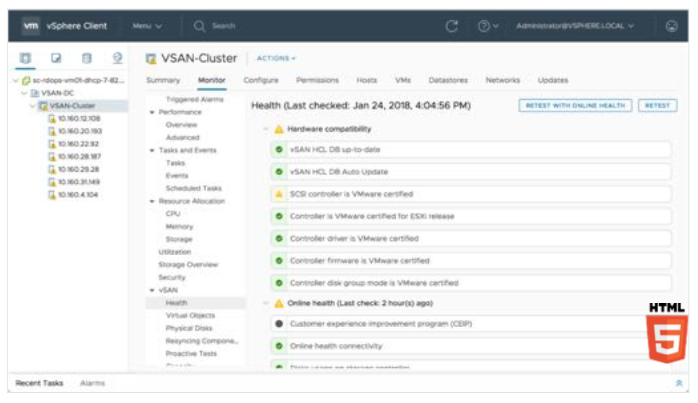This screenshot has width=698, height=403.
Task: Click the magnifier search icon
Action: coord(199,26)
